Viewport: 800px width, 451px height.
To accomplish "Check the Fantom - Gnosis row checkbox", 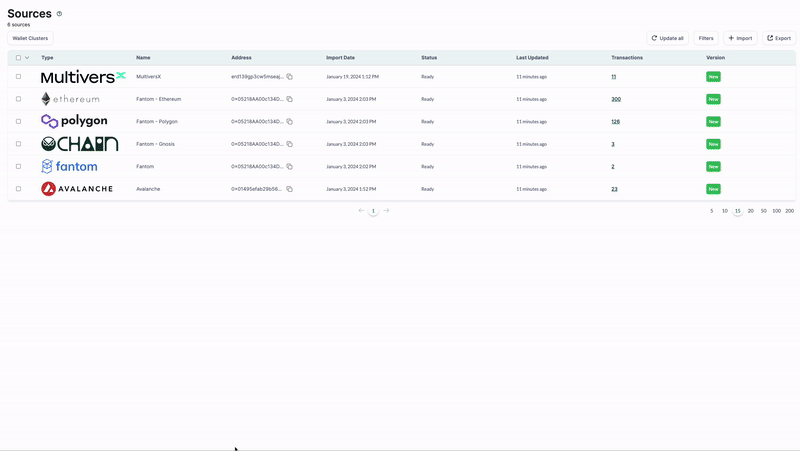I will coord(18,144).
